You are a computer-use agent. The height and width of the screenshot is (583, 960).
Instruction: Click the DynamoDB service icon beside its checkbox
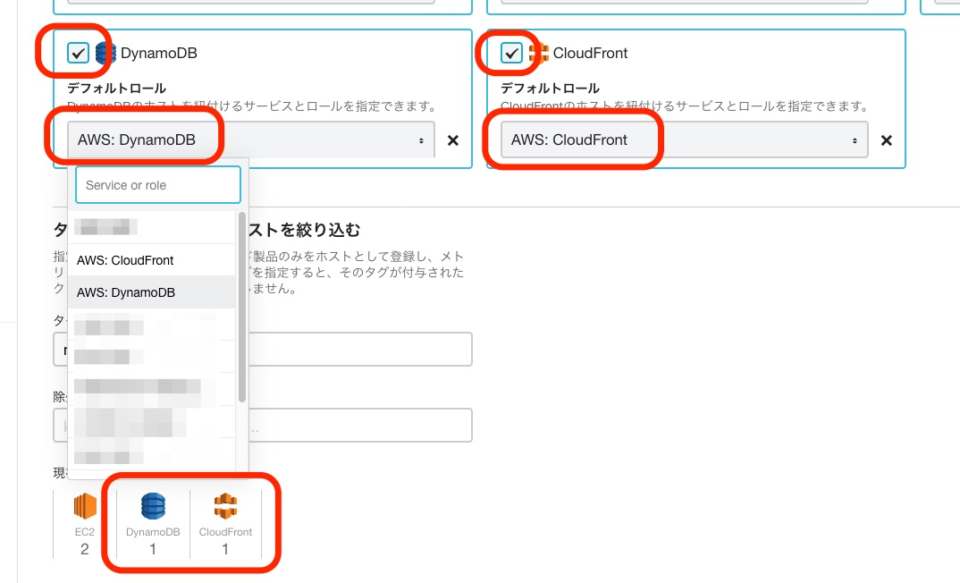[108, 53]
